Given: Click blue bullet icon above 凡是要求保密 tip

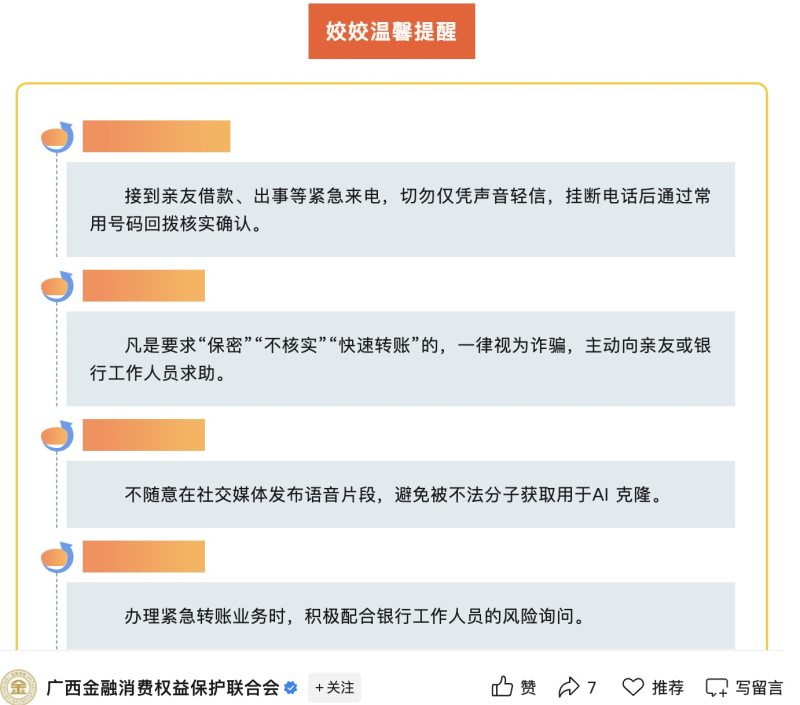Looking at the screenshot, I should click(58, 286).
